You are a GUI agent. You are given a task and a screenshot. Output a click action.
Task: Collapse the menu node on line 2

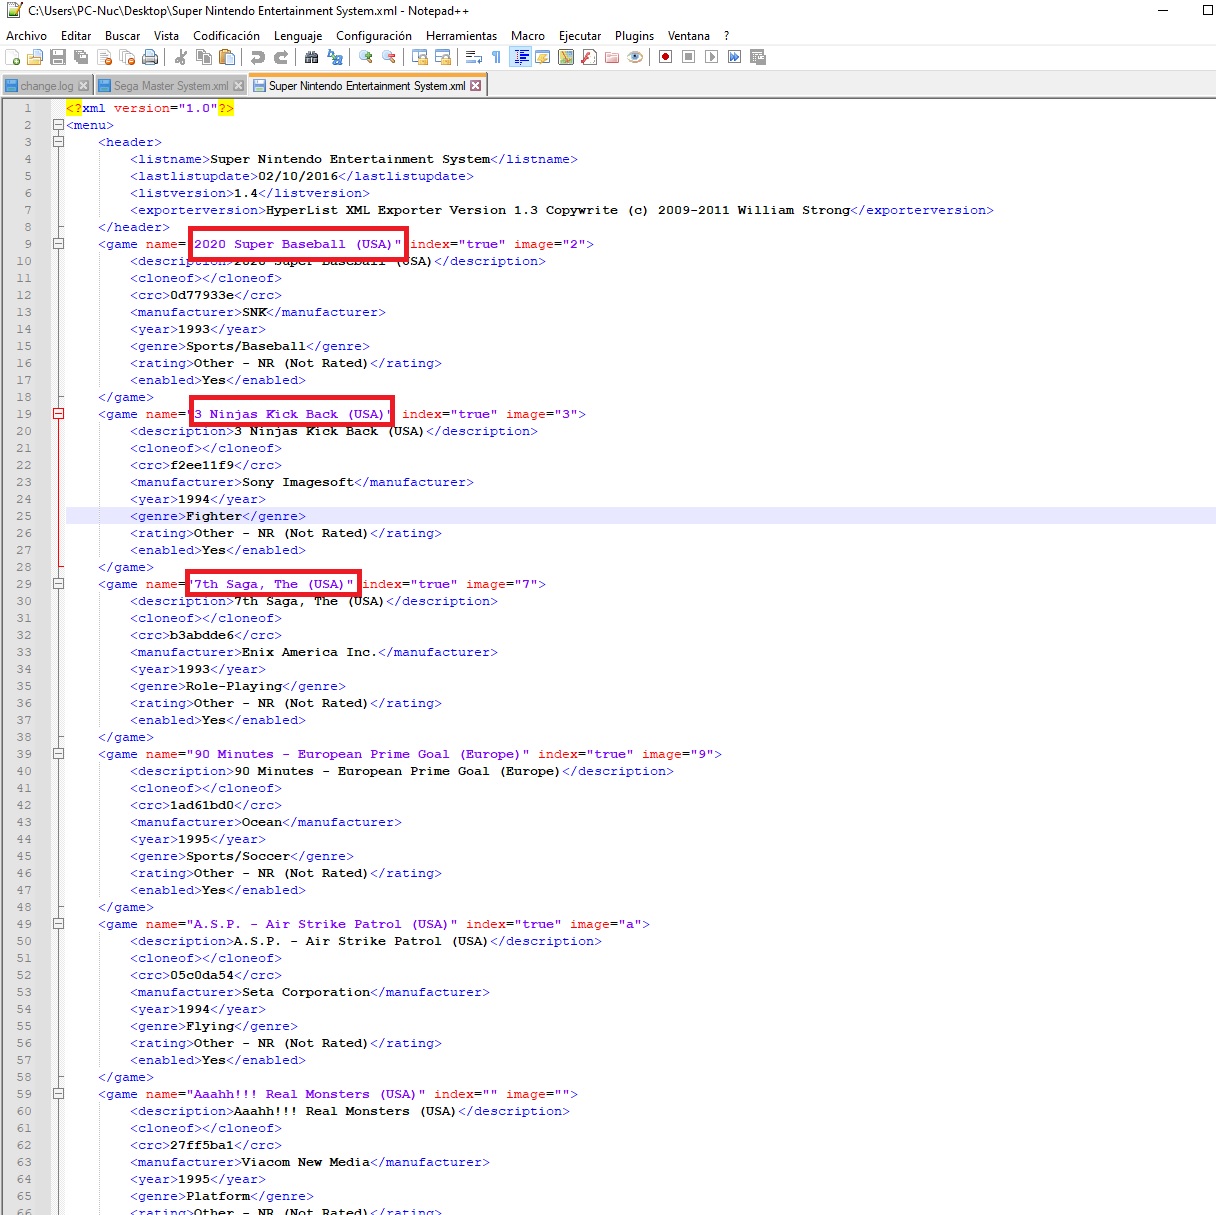(58, 125)
